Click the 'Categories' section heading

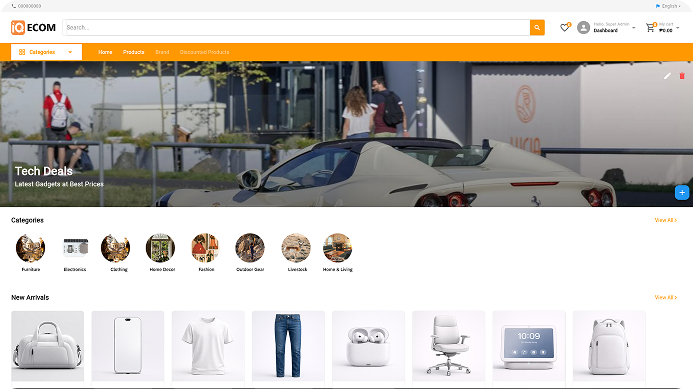(x=27, y=220)
